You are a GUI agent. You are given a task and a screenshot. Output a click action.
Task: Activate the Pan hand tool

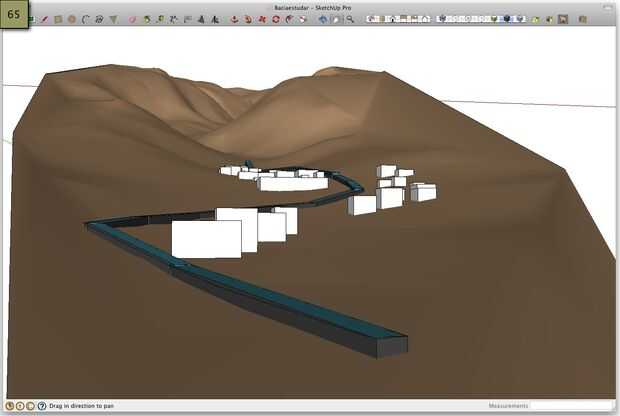[x=336, y=19]
